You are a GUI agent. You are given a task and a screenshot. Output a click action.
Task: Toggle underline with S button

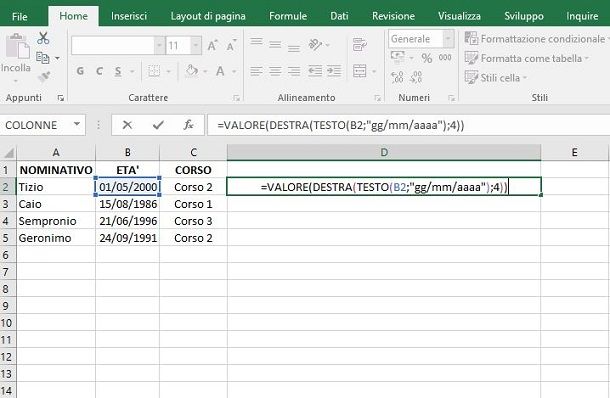(118, 71)
